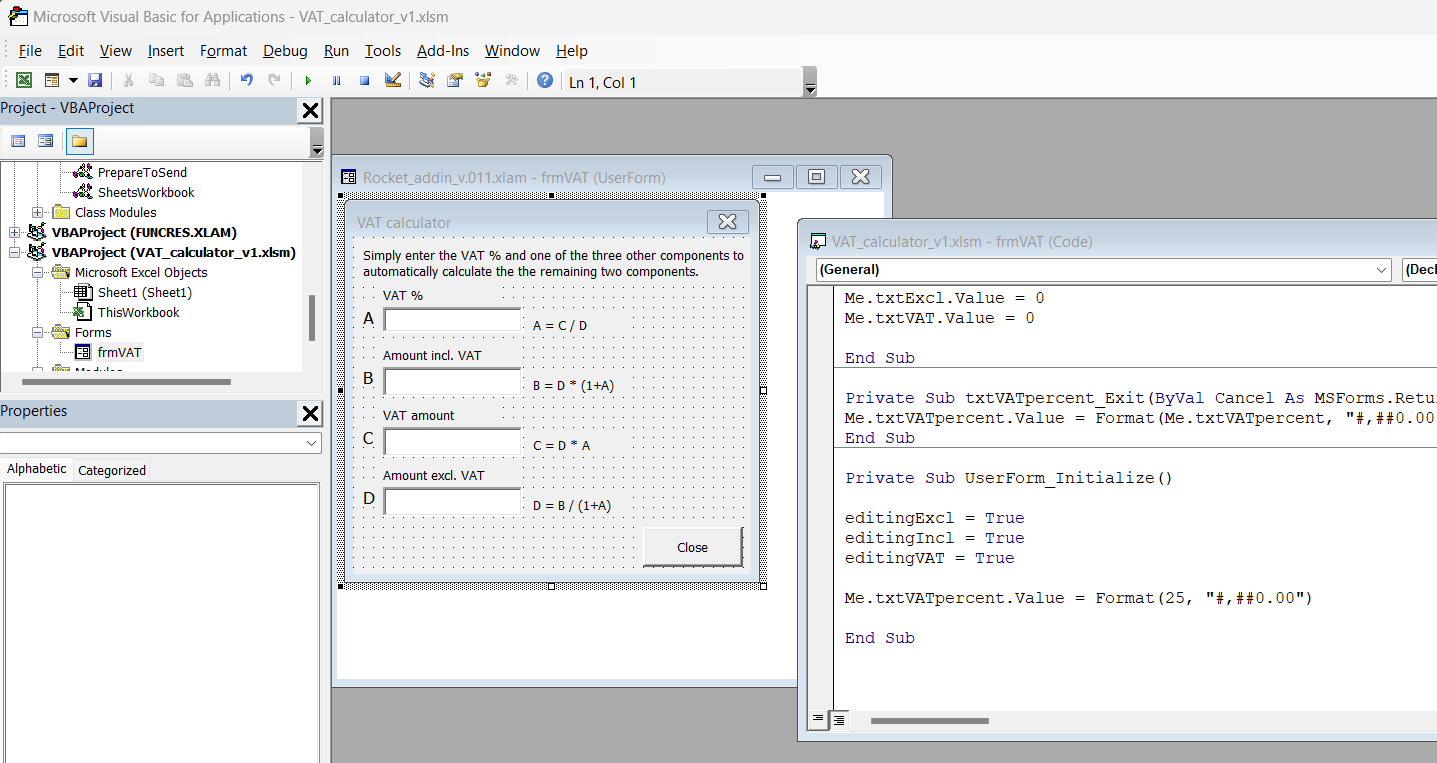Run the macro with the green play icon

click(308, 81)
